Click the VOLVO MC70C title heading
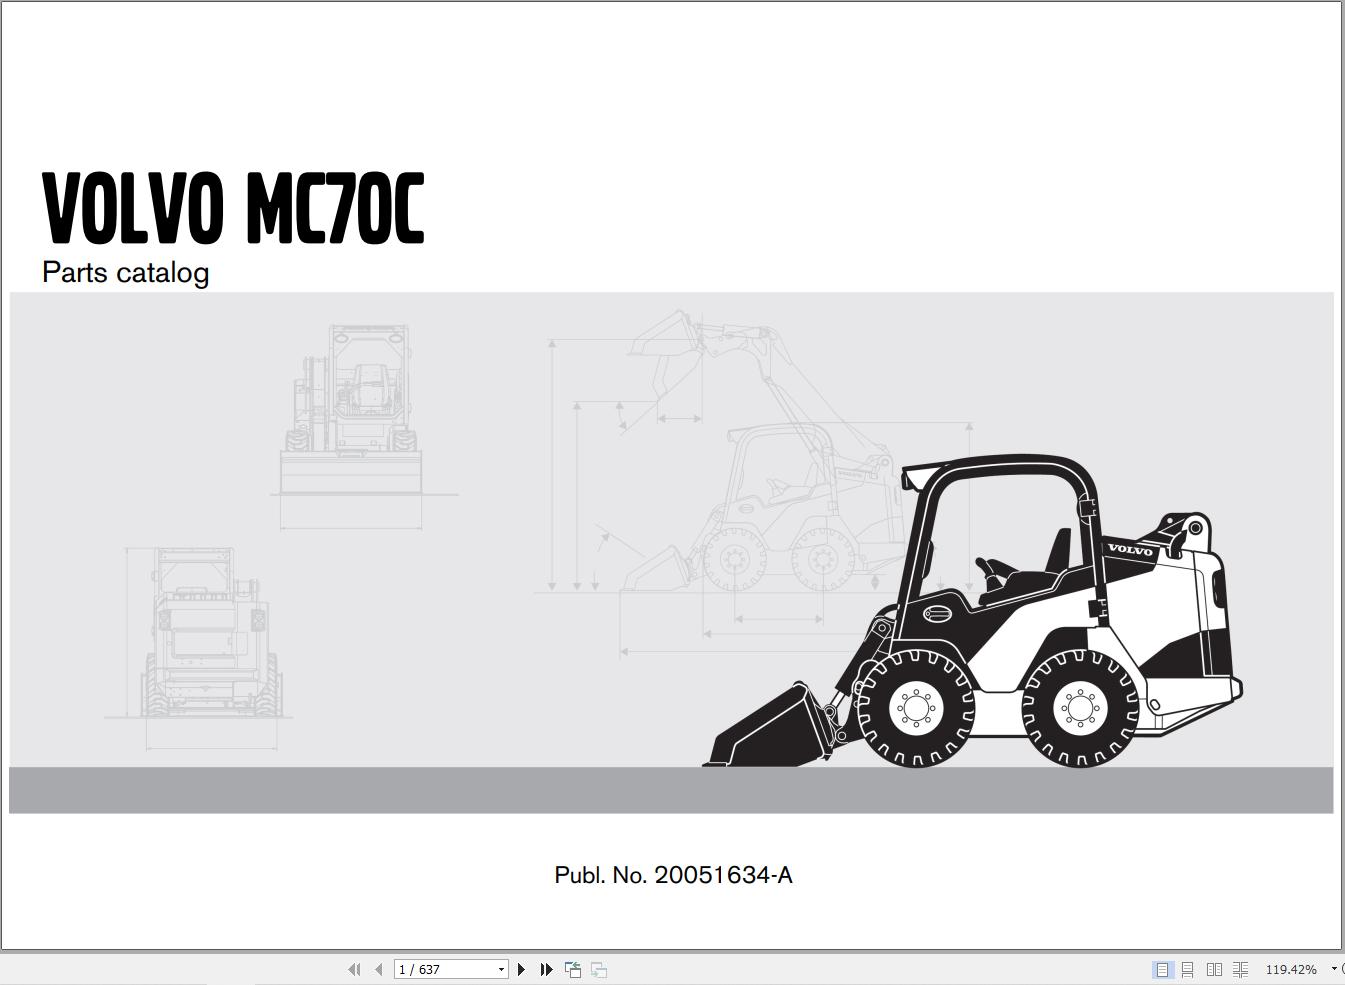Image resolution: width=1345 pixels, height=985 pixels. coord(232,207)
